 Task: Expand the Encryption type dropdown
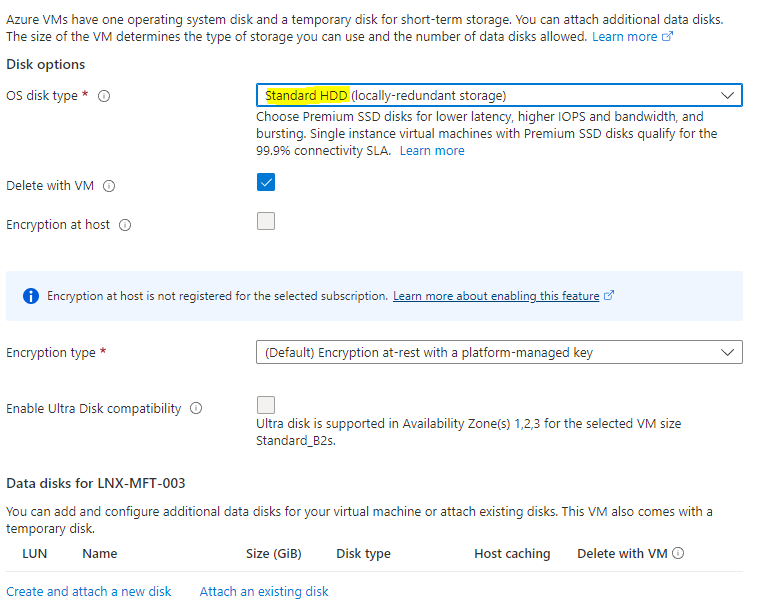(498, 353)
